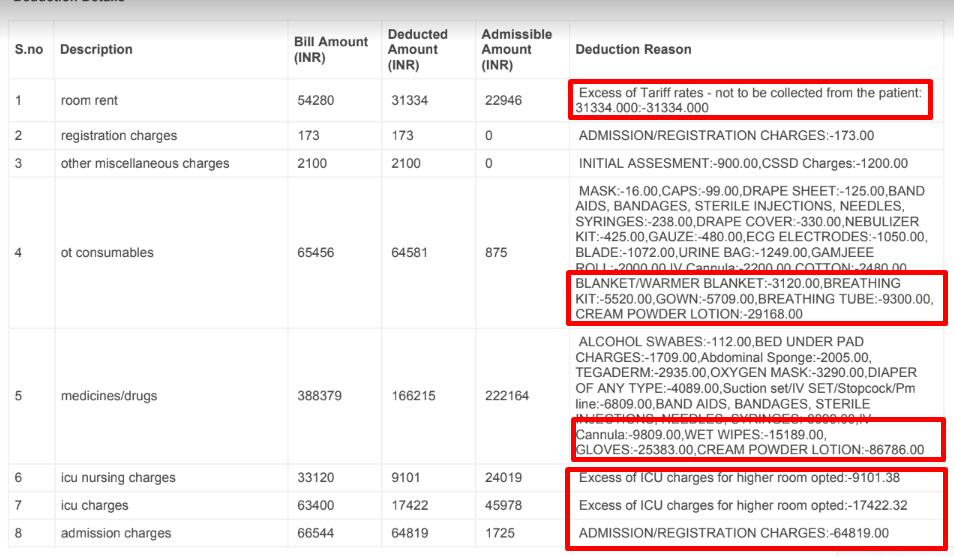
Task: Click deducted amount 31334 for room rent
Action: tap(409, 100)
